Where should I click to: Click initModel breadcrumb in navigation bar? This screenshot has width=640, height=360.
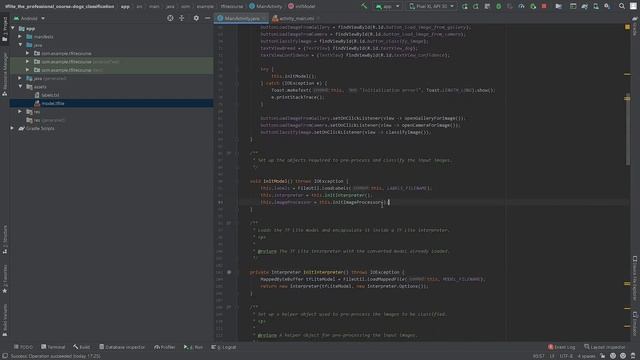point(302,6)
